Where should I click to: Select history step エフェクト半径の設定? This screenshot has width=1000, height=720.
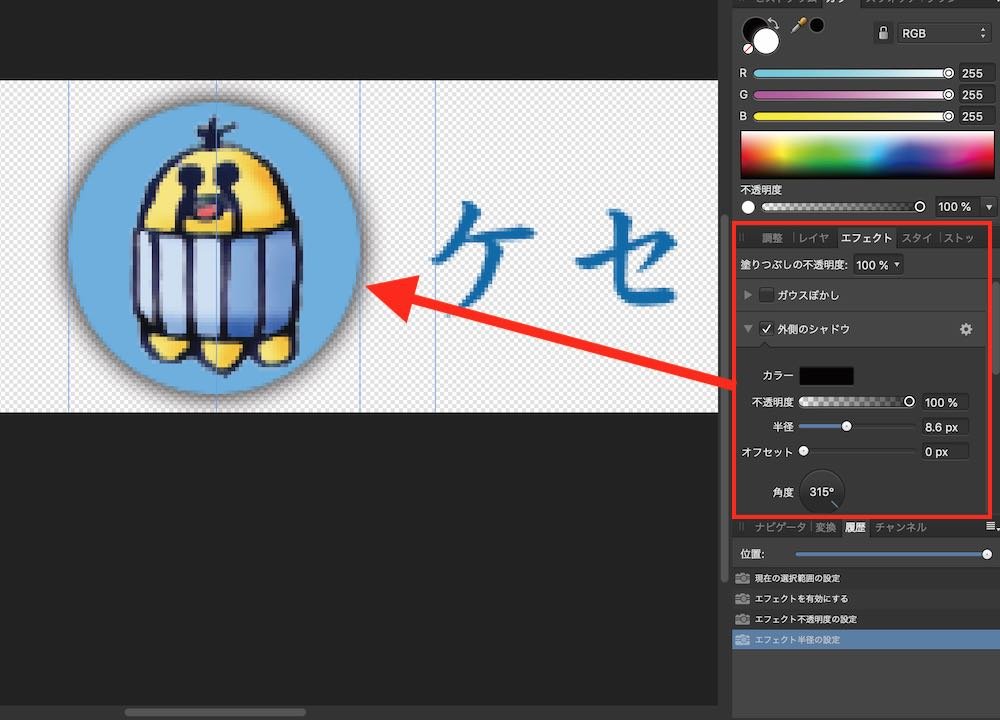[866, 640]
